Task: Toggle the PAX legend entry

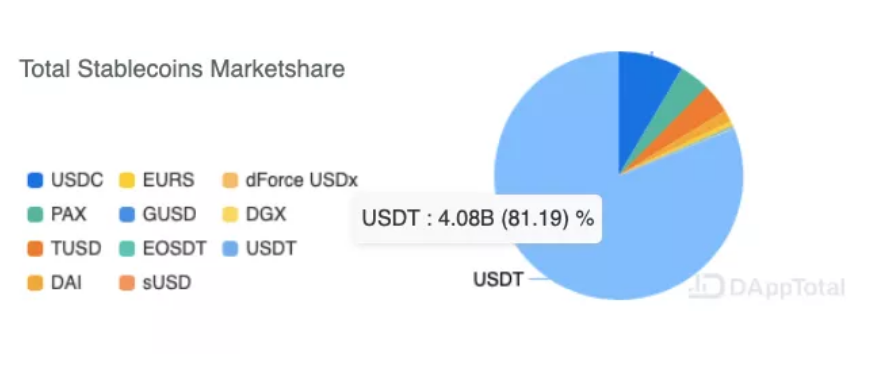Action: (x=57, y=214)
